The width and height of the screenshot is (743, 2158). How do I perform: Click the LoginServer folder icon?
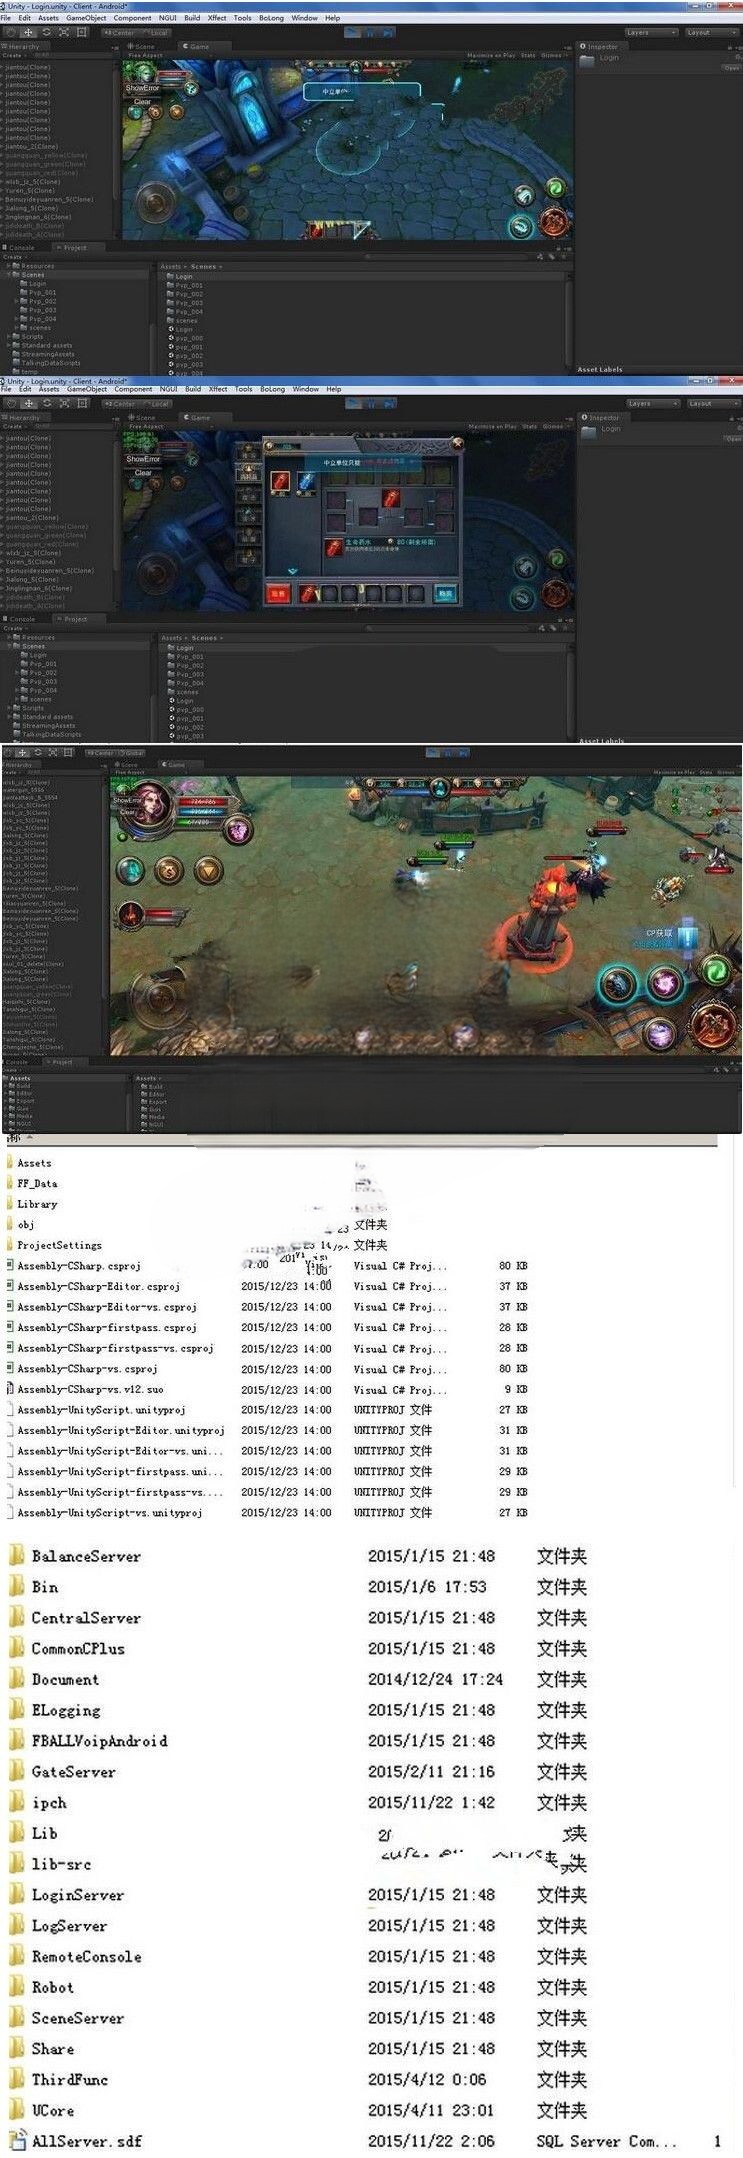point(17,1894)
